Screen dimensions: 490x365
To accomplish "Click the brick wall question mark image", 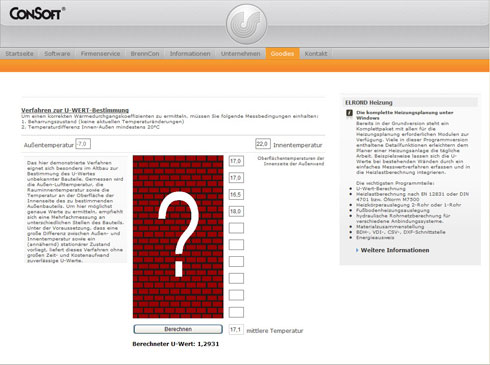I will click(178, 237).
